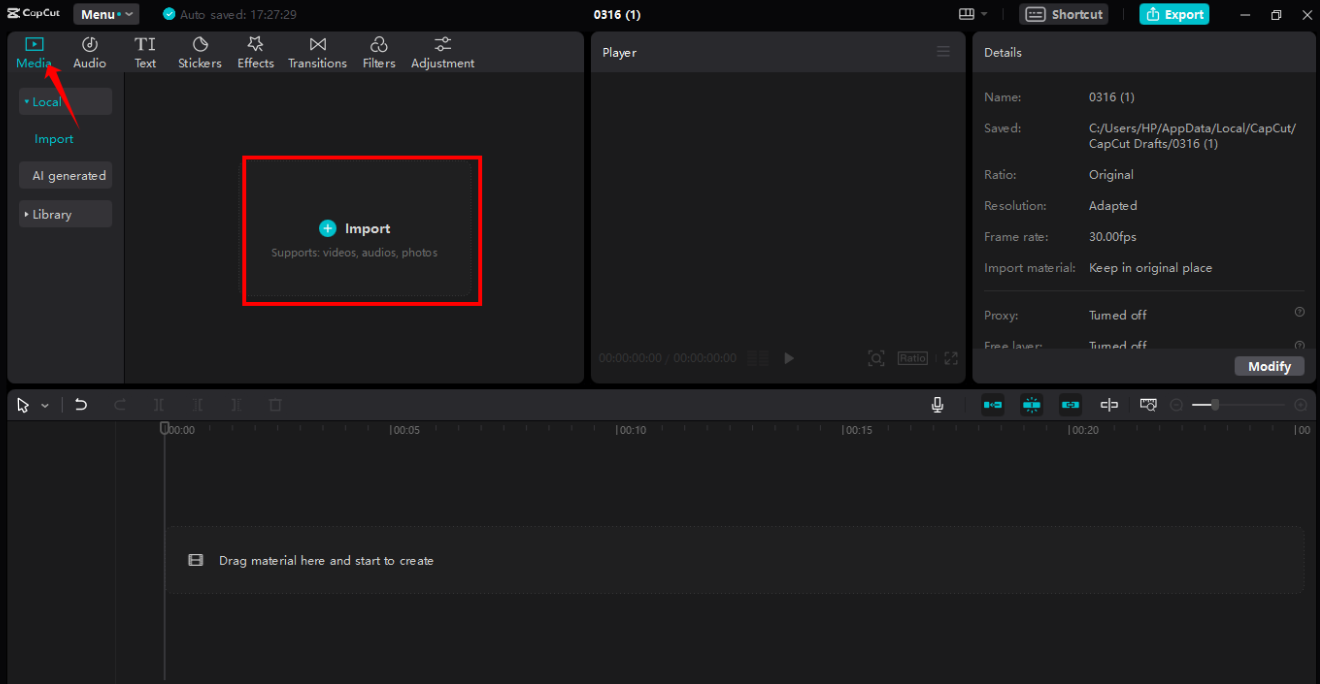Open the CapCut Menu dropdown
Image resolution: width=1320 pixels, height=684 pixels.
tap(106, 14)
